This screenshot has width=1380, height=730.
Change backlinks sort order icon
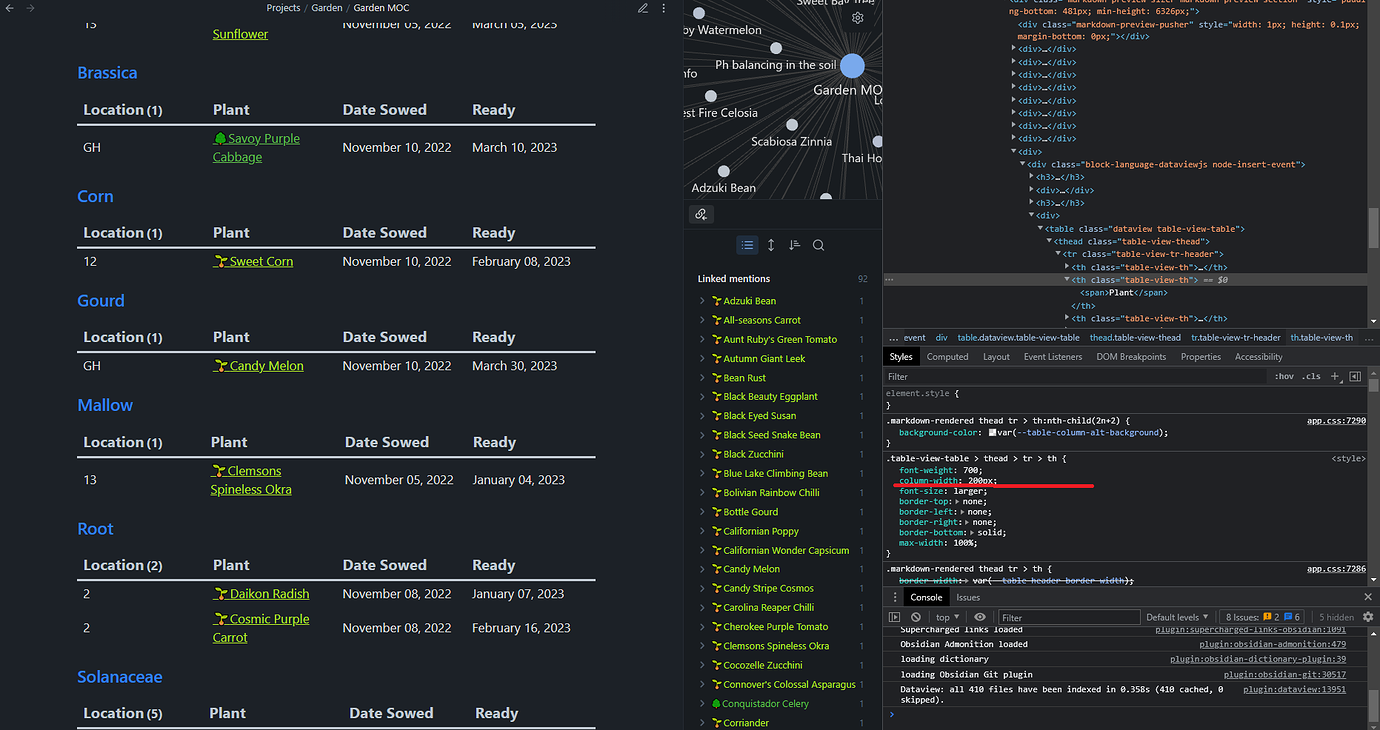[794, 245]
